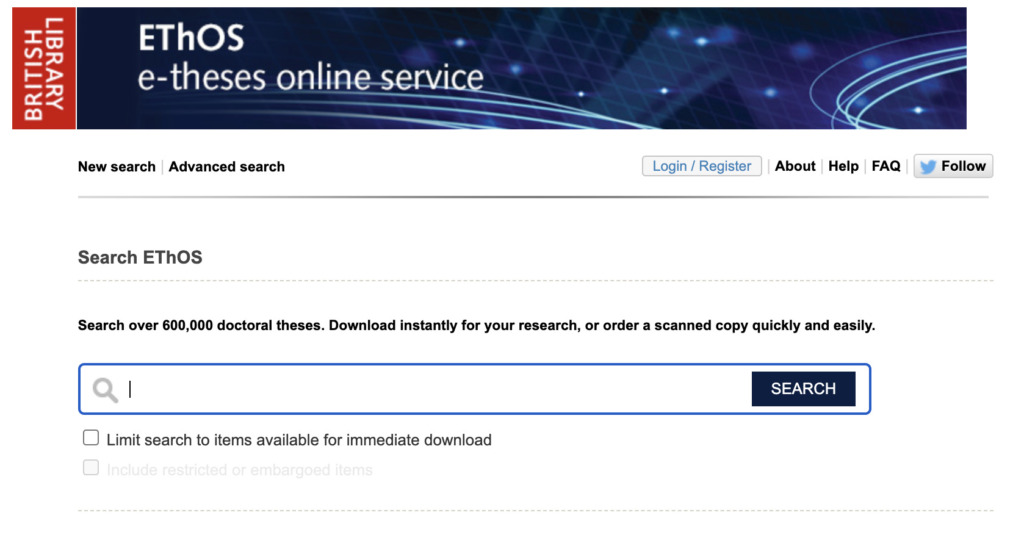Open the New search page
Viewport: 1024px width, 543px height.
coord(117,167)
